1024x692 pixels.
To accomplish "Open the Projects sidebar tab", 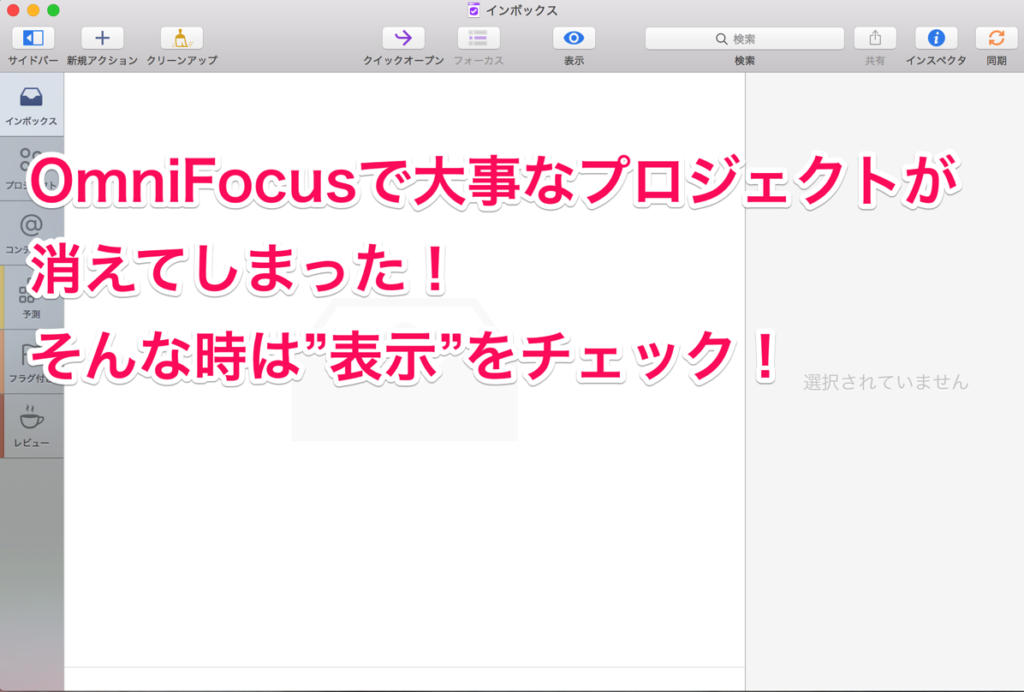I will pyautogui.click(x=31, y=168).
